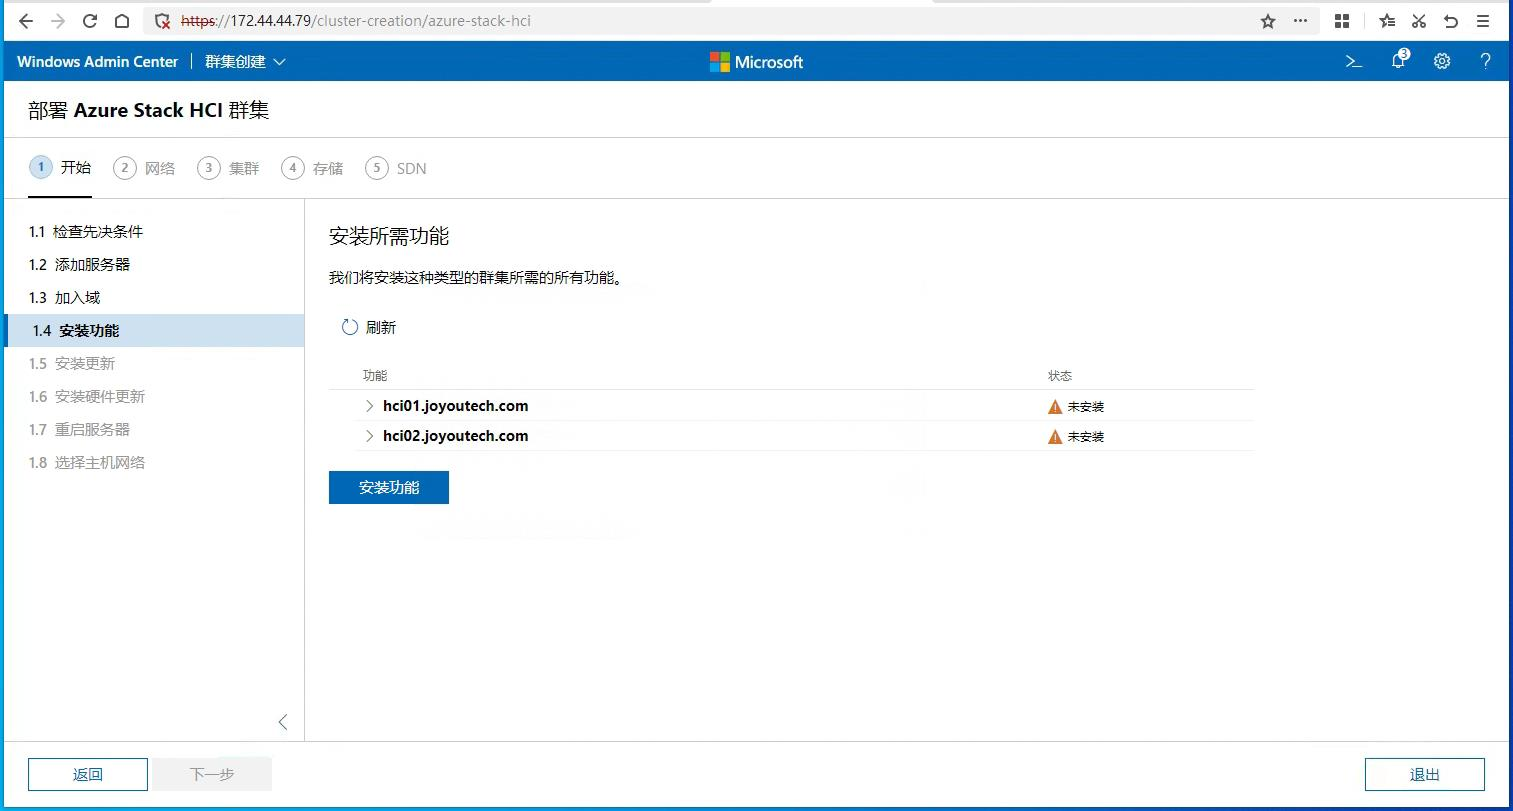Open the help question mark

coord(1485,61)
